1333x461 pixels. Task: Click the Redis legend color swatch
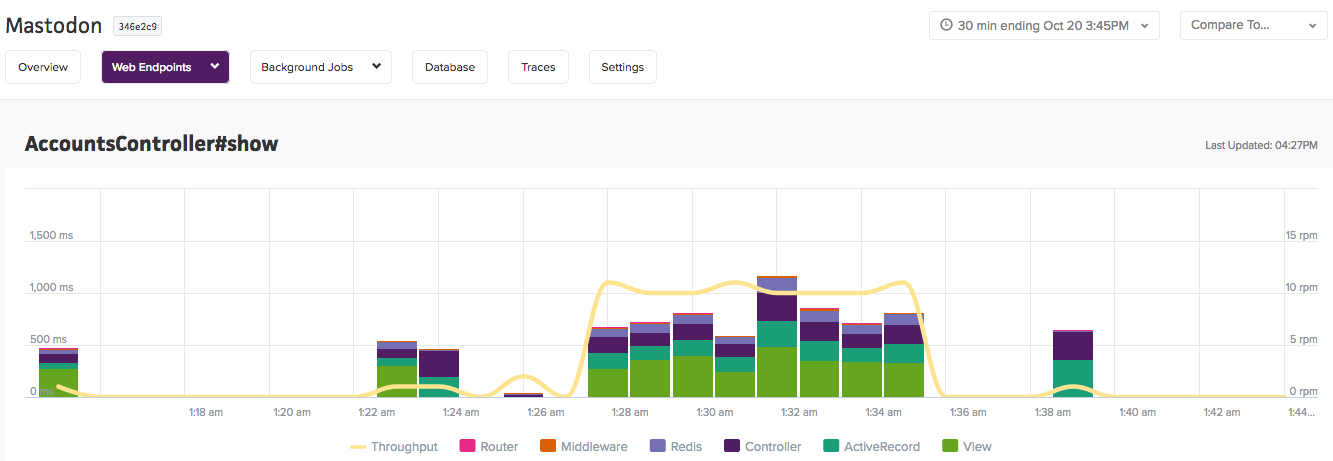[657, 447]
